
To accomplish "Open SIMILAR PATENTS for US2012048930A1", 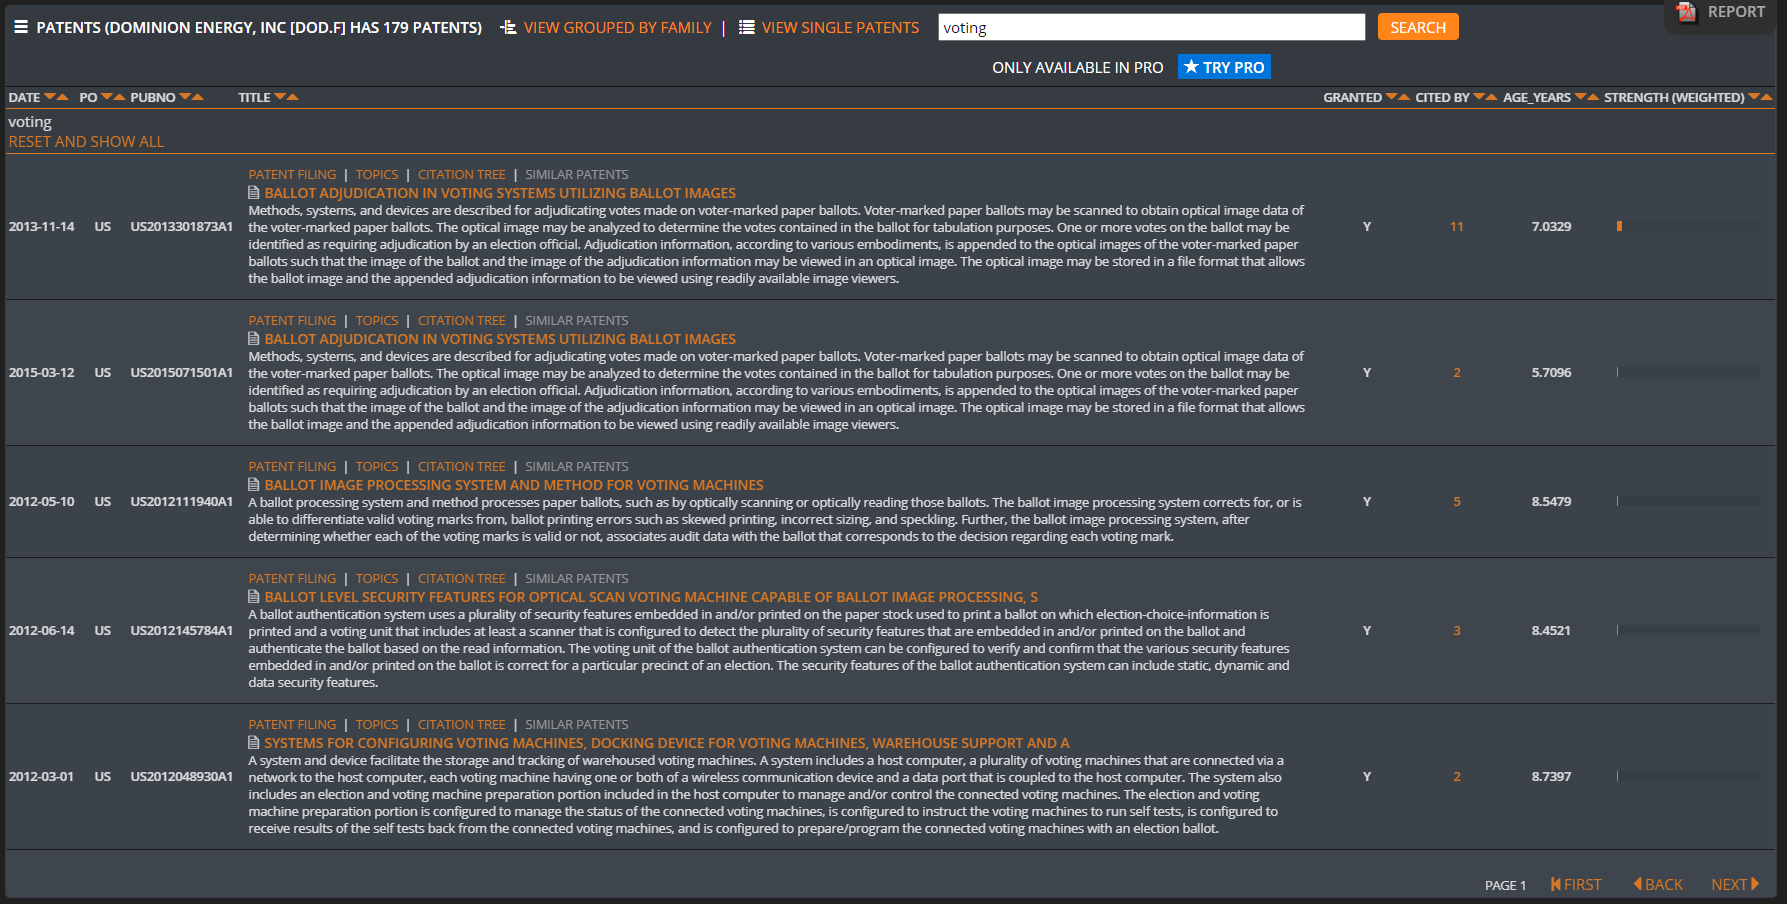I will [x=577, y=724].
